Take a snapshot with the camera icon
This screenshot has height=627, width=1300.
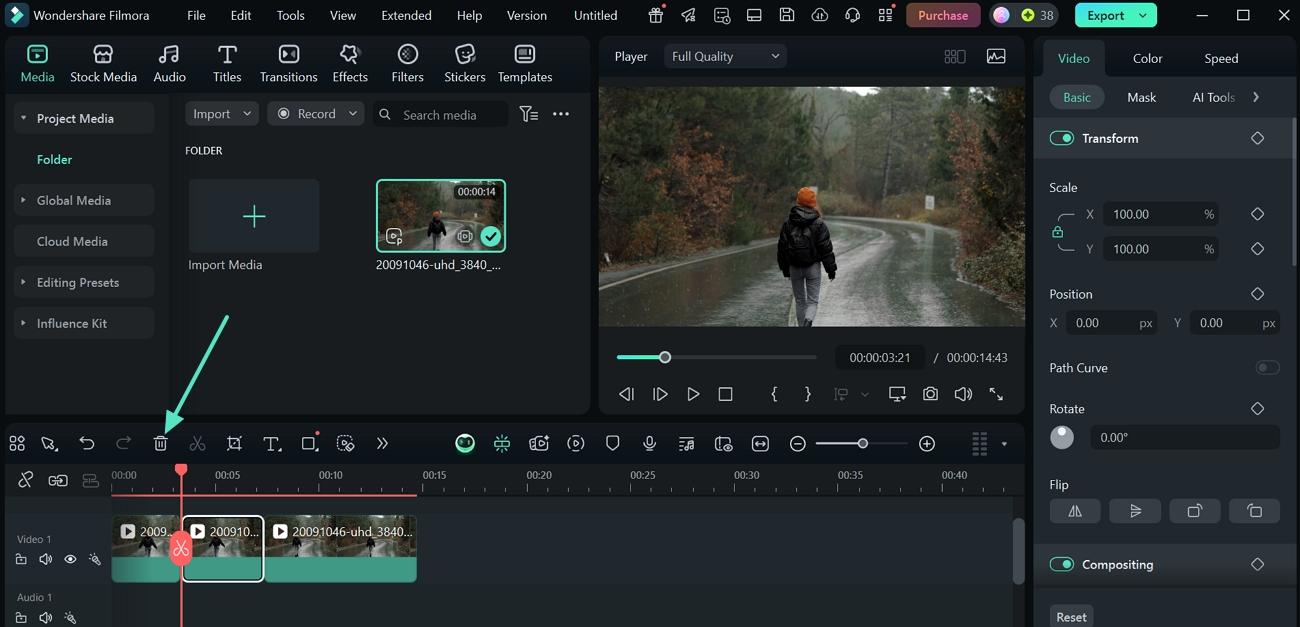[x=930, y=394]
